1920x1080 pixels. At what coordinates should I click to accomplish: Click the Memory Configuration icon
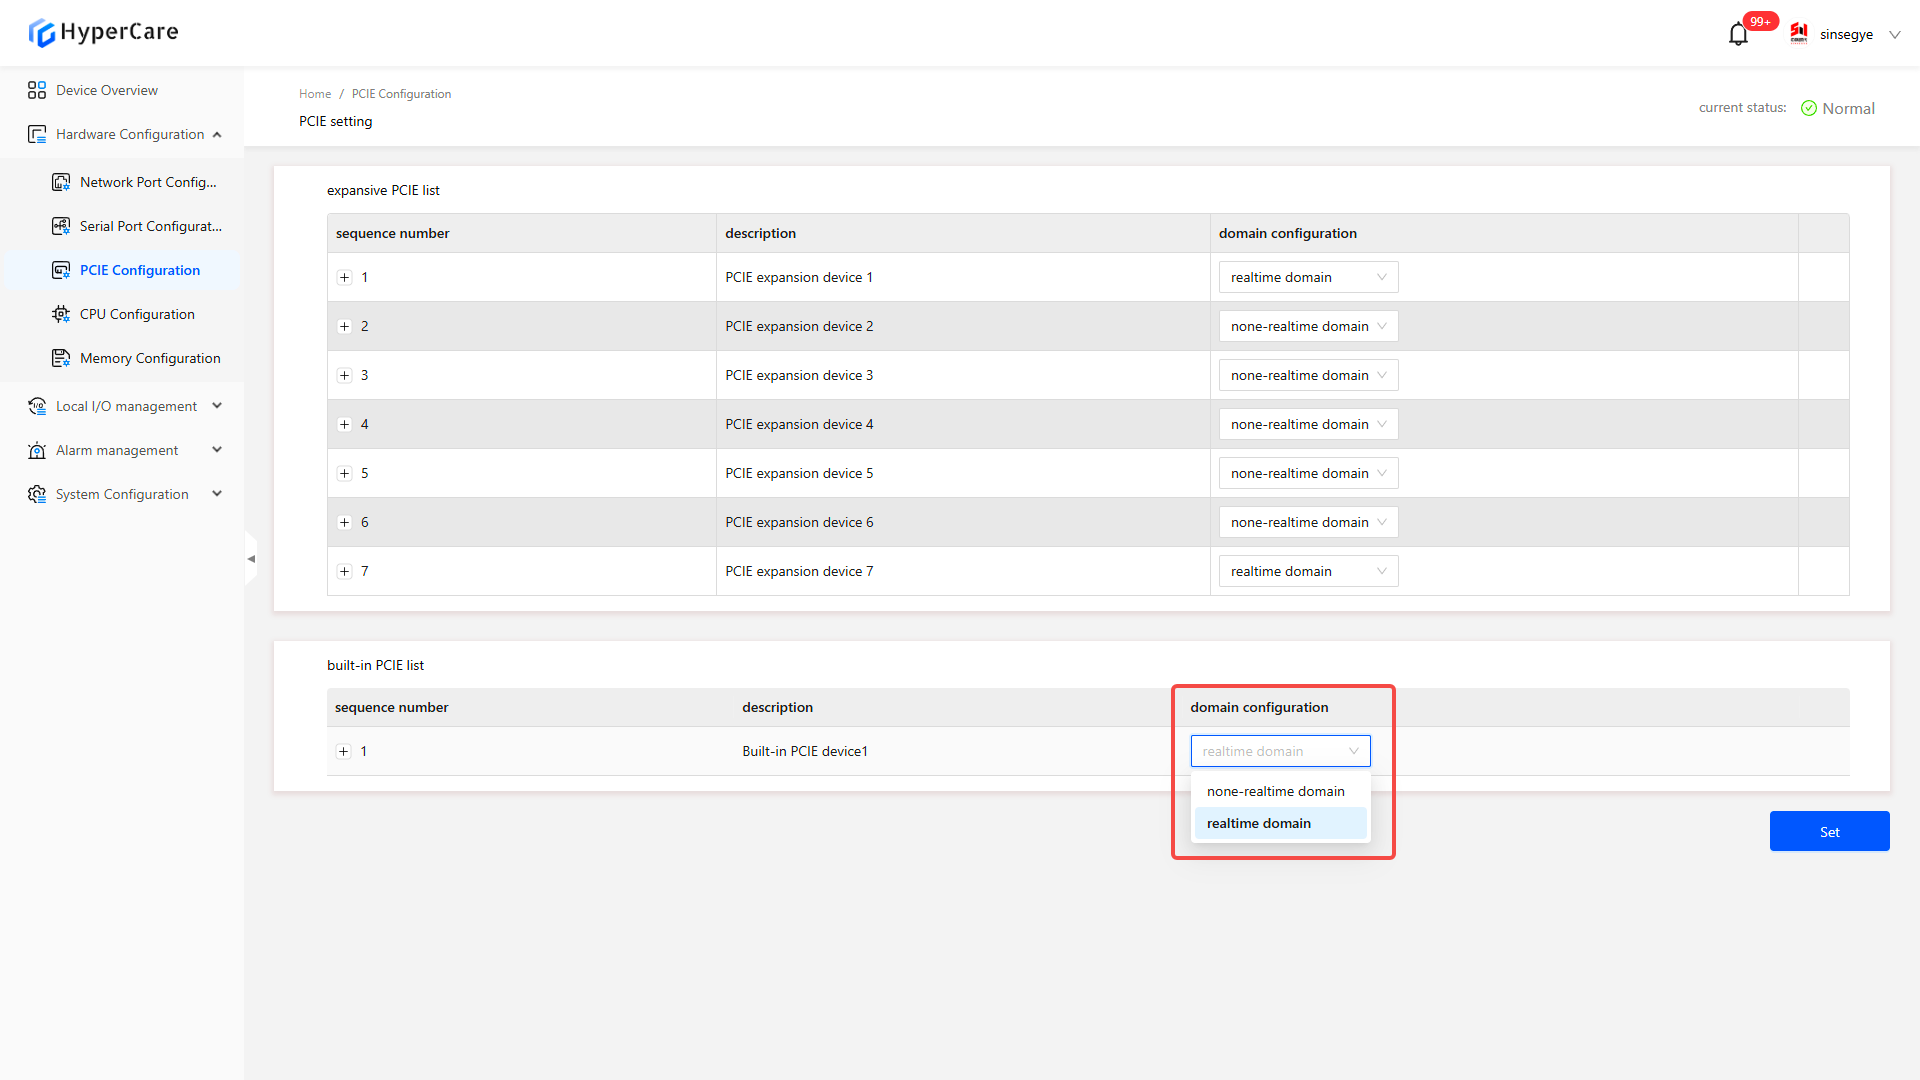61,358
